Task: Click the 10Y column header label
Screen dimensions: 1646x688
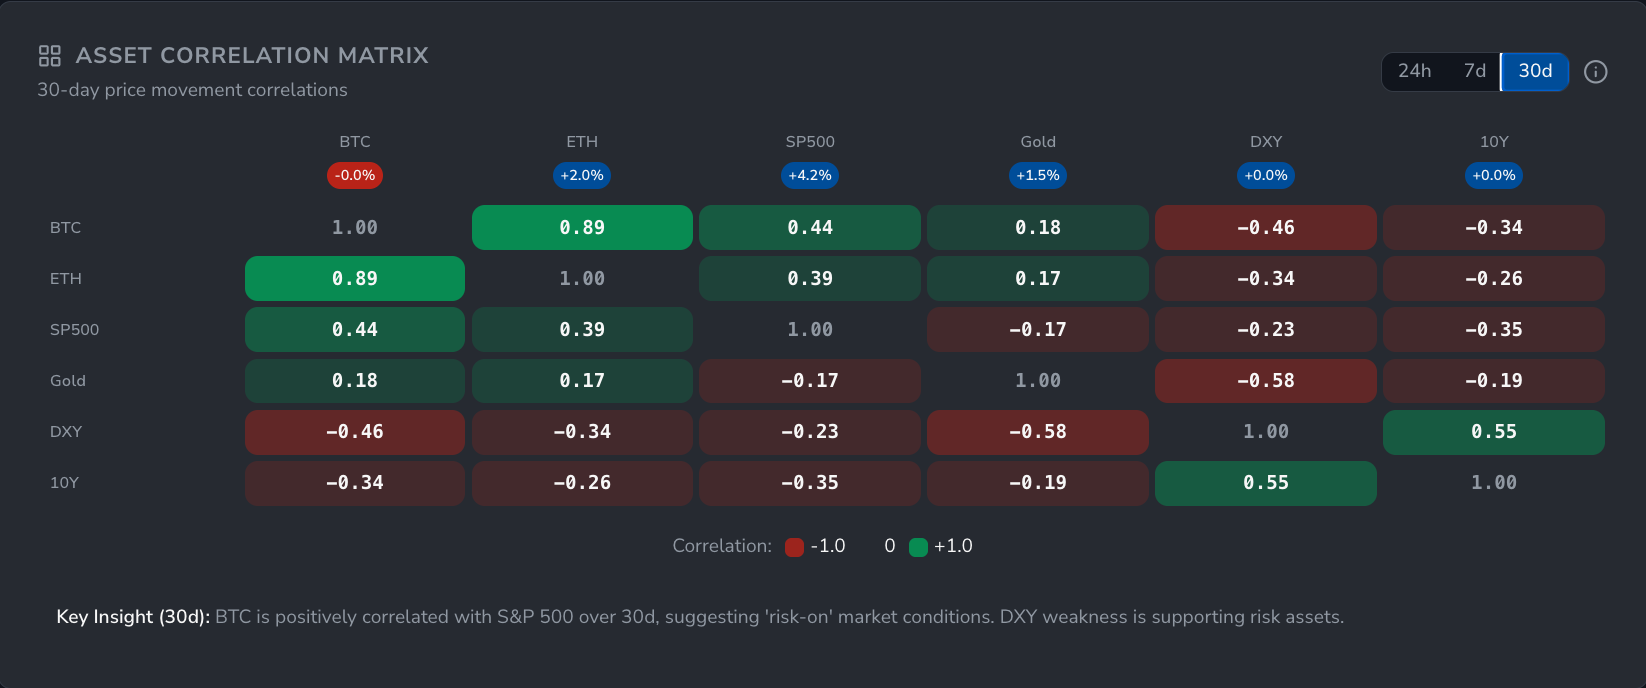Action: click(1494, 142)
